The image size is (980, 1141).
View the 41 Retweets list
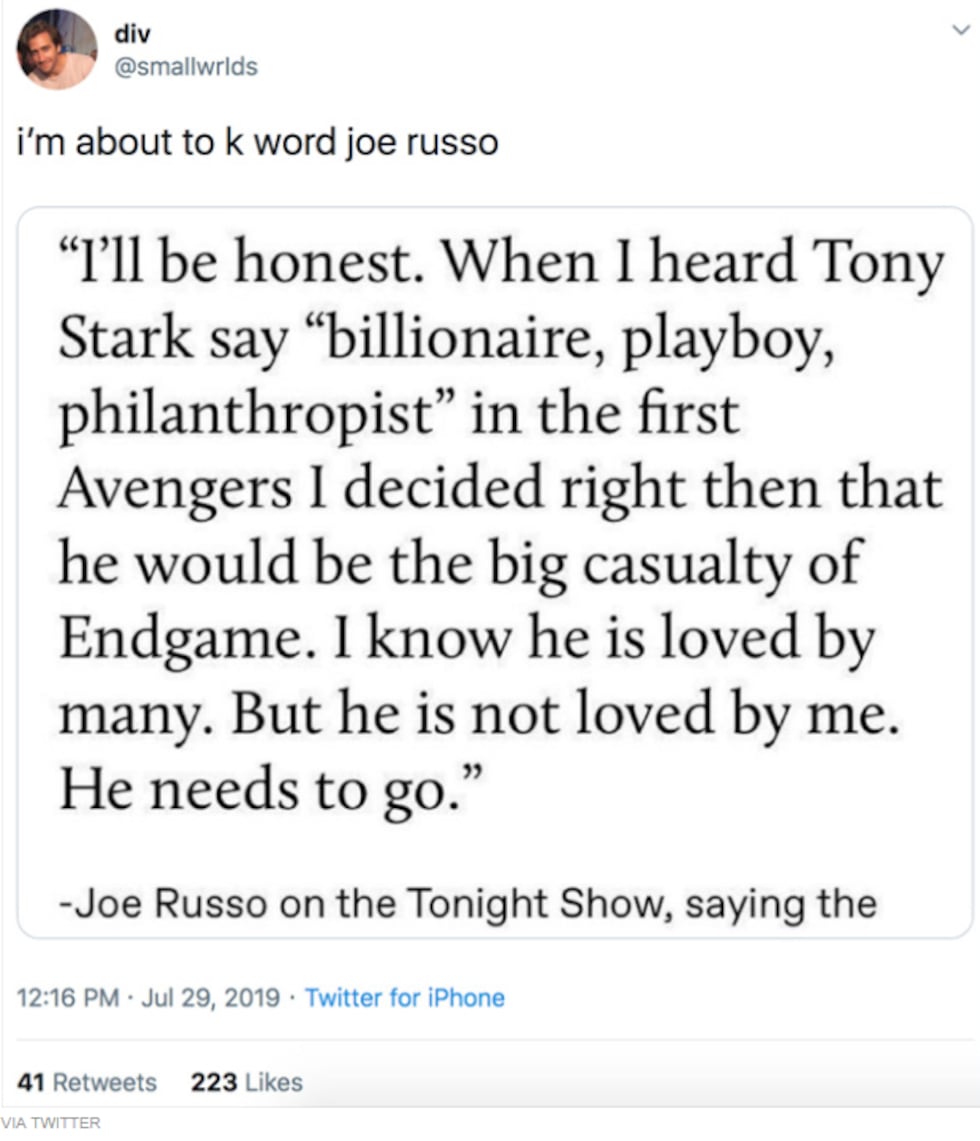pos(88,1082)
